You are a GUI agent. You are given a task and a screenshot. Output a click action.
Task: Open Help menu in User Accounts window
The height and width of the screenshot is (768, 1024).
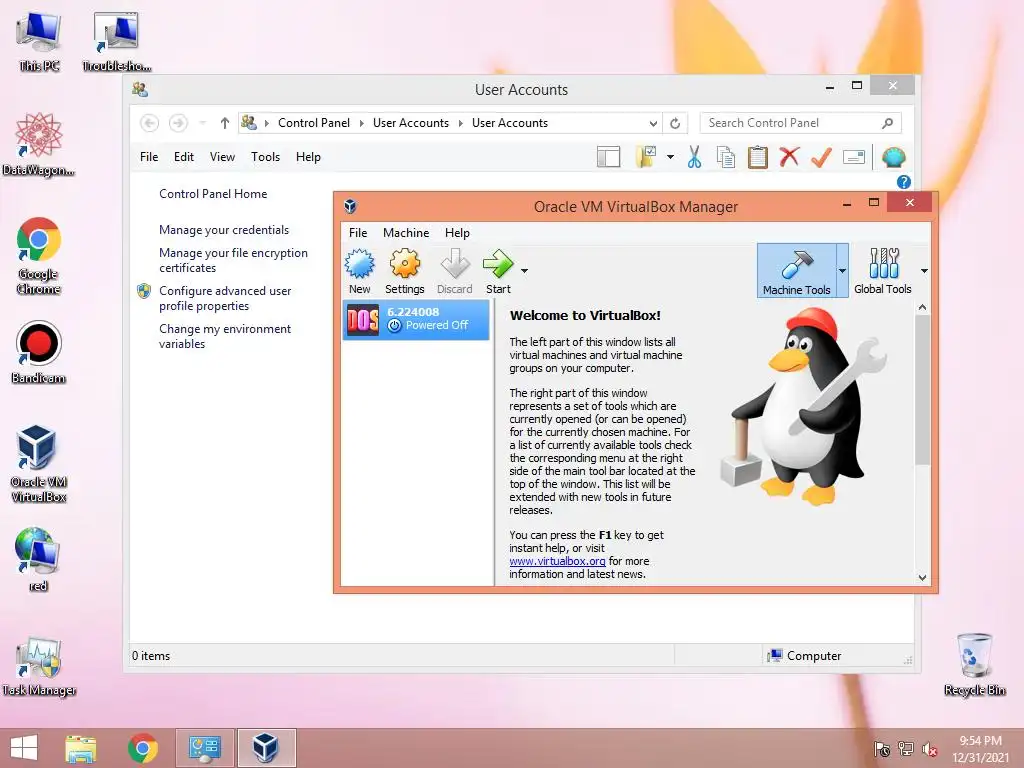pyautogui.click(x=308, y=157)
